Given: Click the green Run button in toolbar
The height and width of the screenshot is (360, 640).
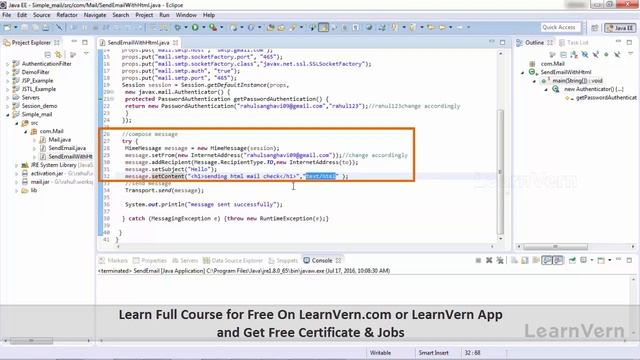Looking at the screenshot, I should click(195, 27).
